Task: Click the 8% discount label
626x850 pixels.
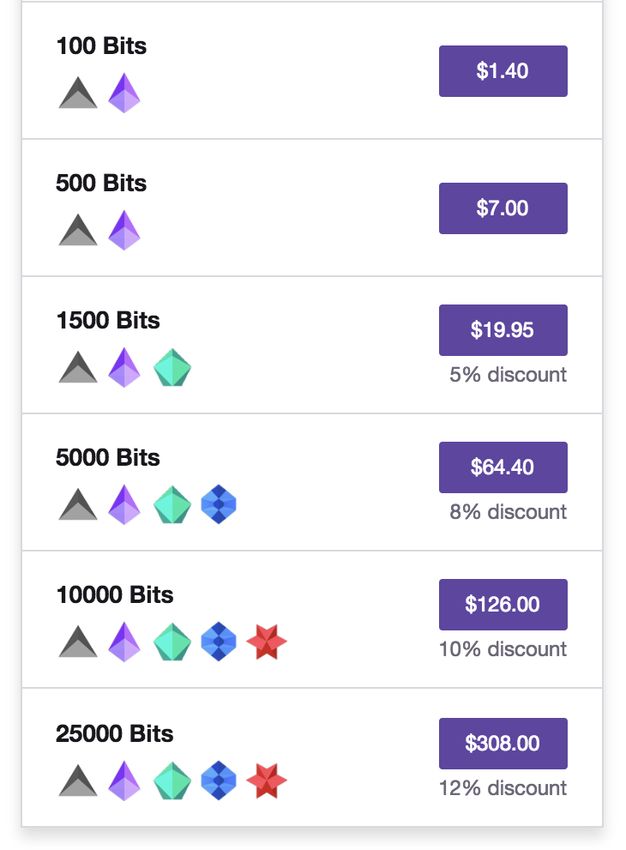Action: click(x=508, y=512)
